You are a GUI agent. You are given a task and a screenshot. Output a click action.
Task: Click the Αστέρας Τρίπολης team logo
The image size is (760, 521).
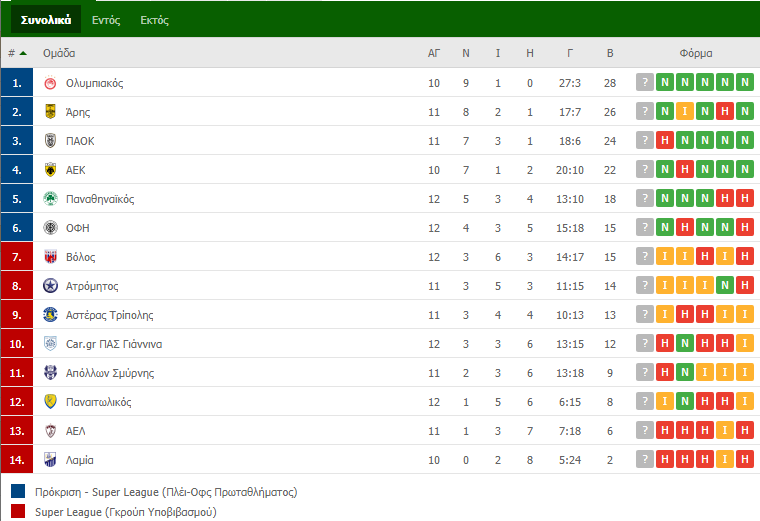[50, 315]
